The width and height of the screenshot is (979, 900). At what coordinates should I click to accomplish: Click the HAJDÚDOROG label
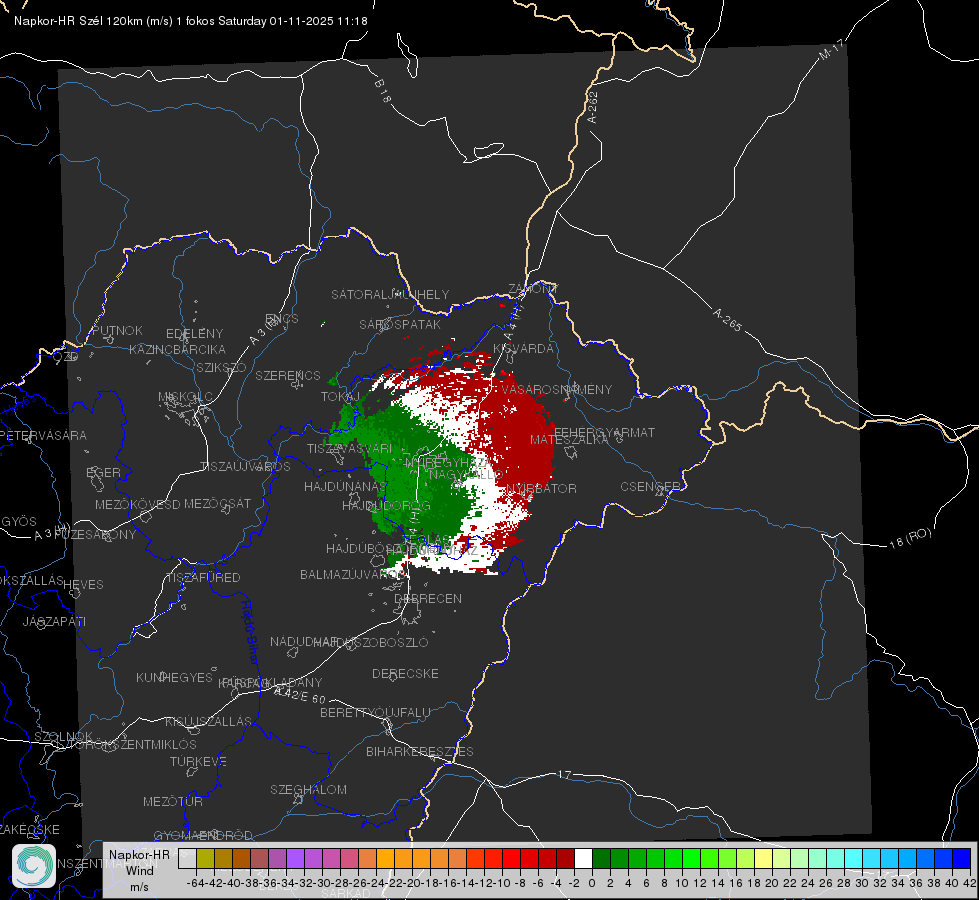click(386, 505)
